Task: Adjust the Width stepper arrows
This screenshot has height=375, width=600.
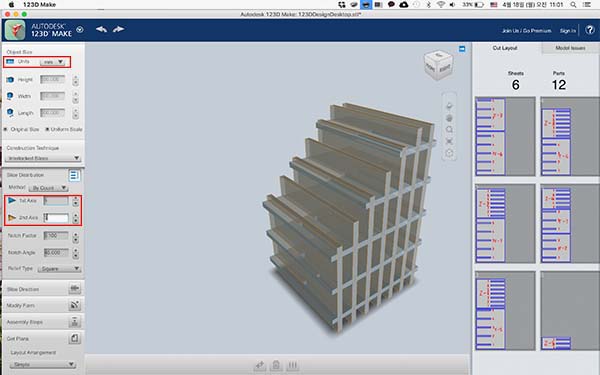Action: pyautogui.click(x=75, y=96)
